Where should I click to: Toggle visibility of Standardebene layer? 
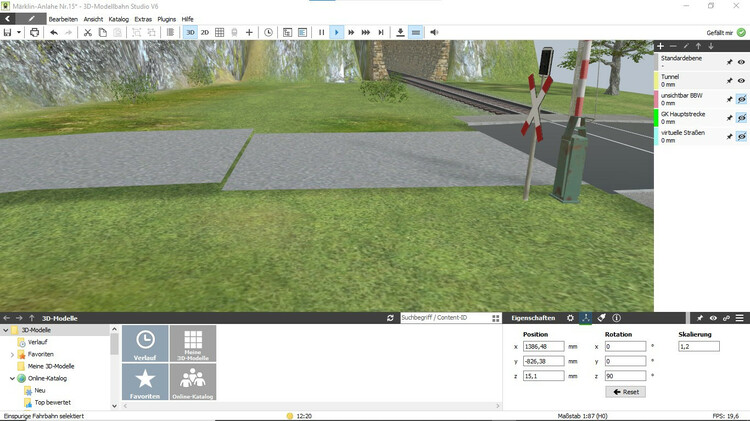pyautogui.click(x=741, y=62)
